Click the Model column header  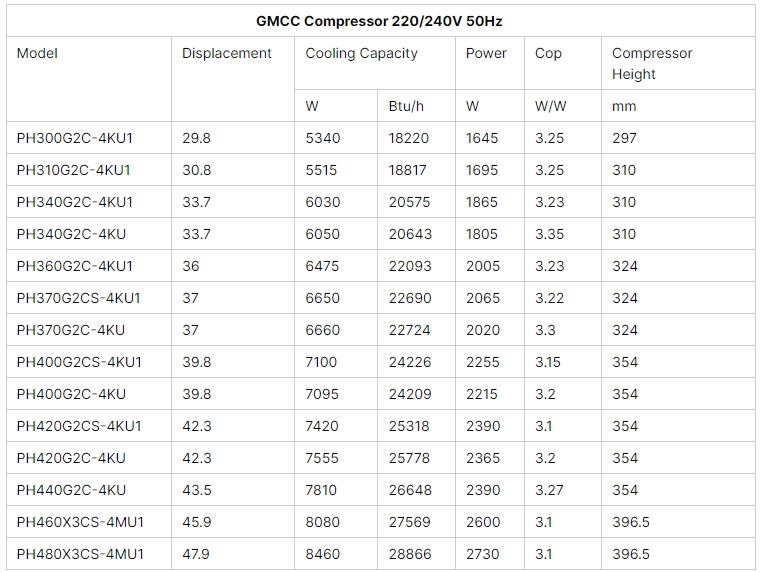click(x=37, y=53)
